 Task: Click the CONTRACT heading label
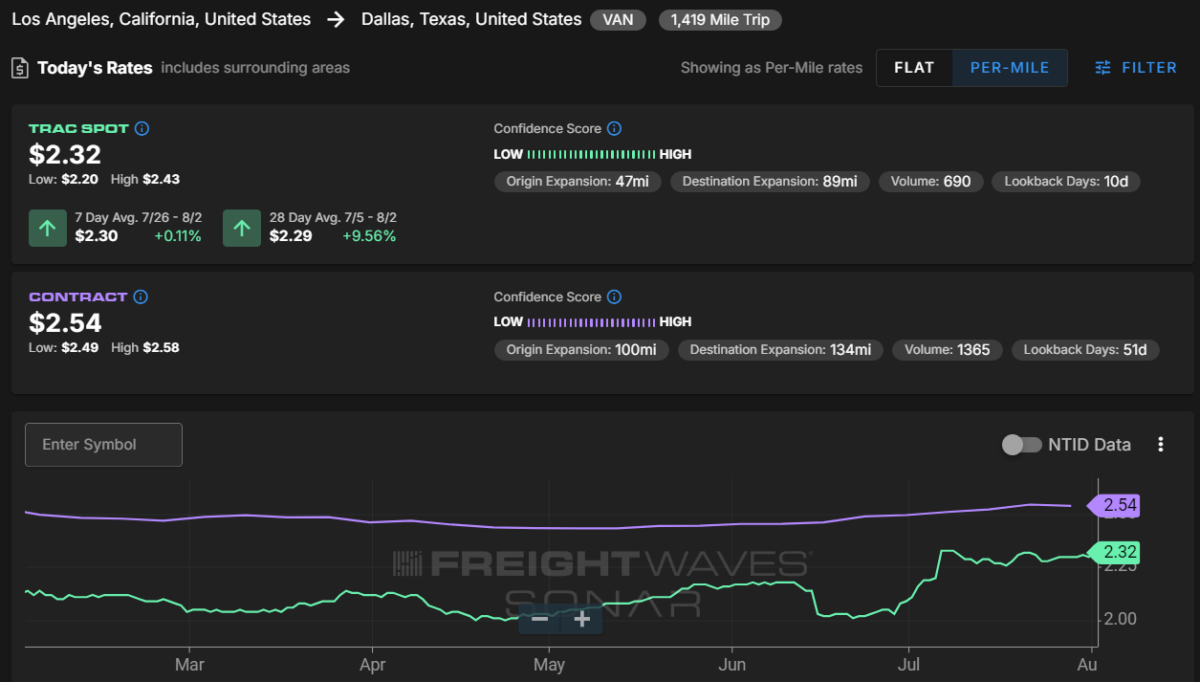(78, 297)
